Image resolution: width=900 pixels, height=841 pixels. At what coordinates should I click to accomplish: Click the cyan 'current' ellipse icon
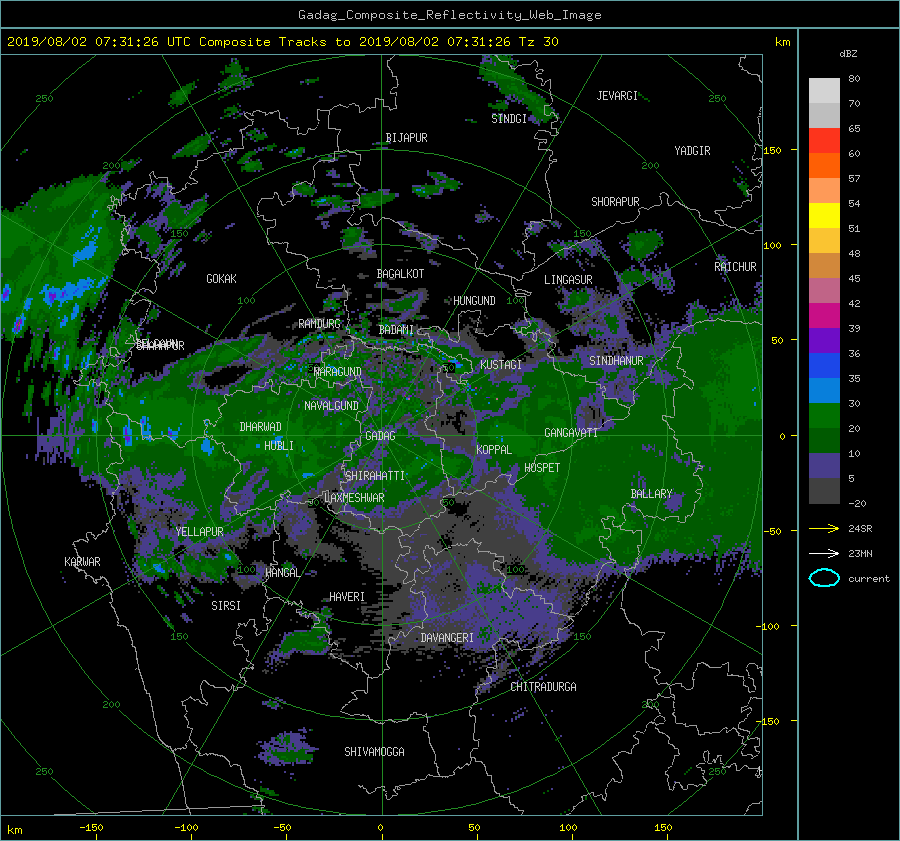coord(824,578)
